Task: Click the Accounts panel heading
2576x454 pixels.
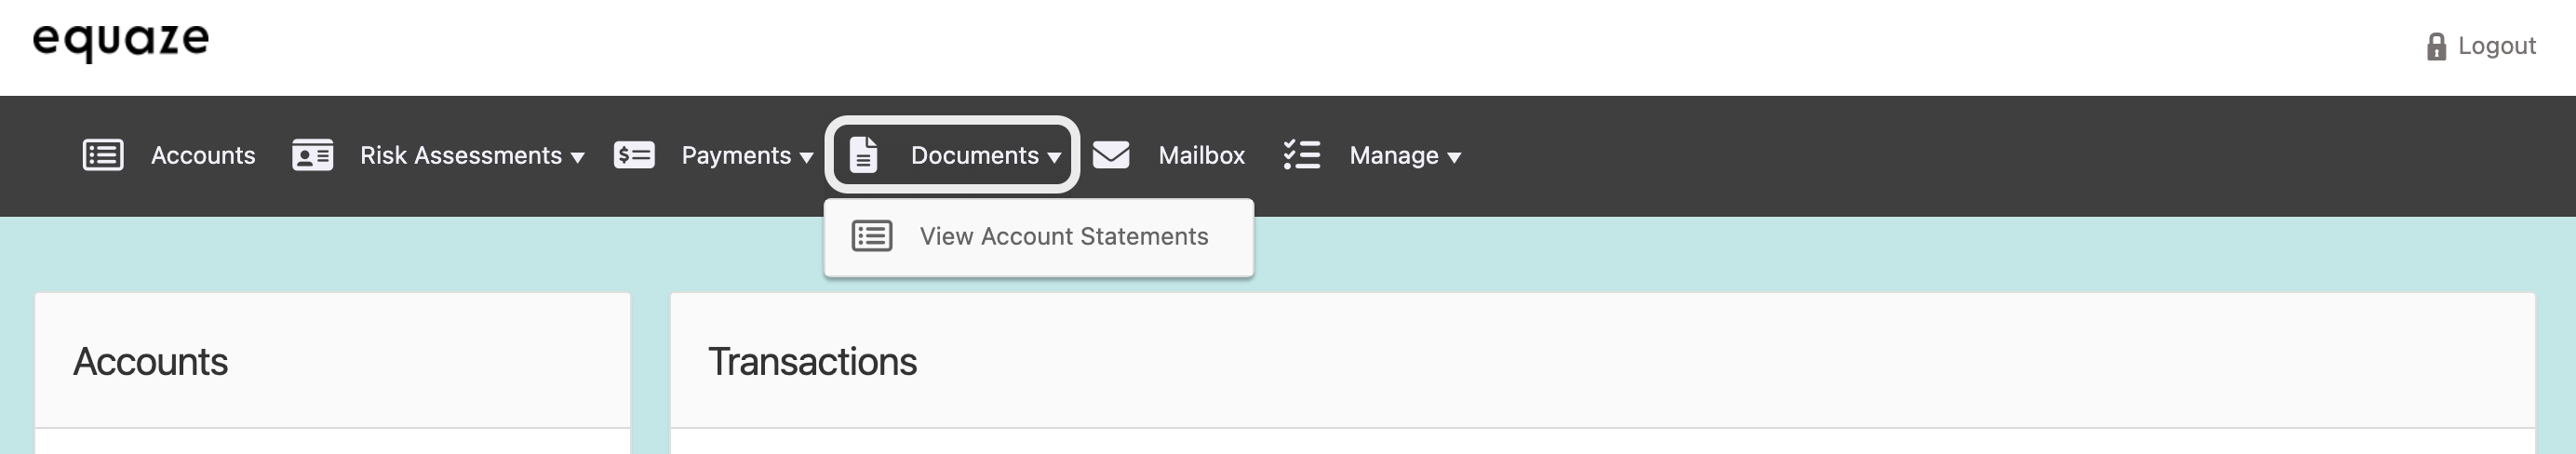Action: (x=150, y=362)
